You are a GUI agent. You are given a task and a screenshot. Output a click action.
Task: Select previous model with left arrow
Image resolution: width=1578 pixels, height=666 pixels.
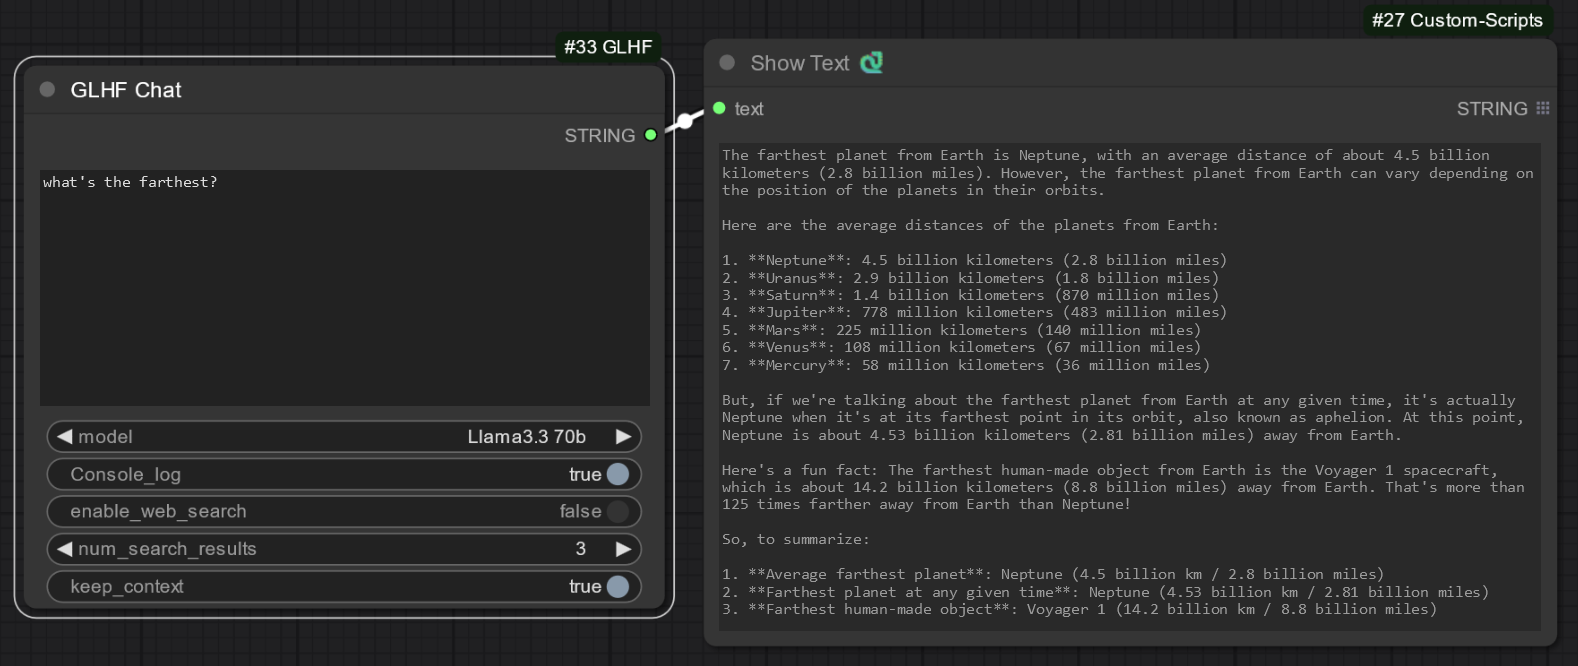65,437
